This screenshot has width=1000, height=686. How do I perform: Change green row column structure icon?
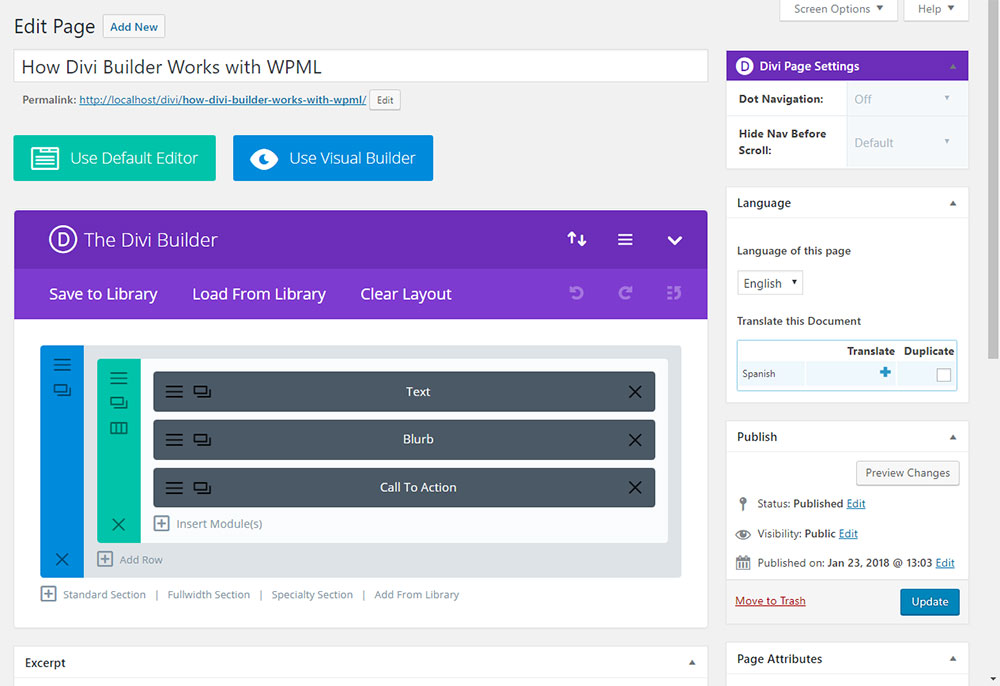119,428
